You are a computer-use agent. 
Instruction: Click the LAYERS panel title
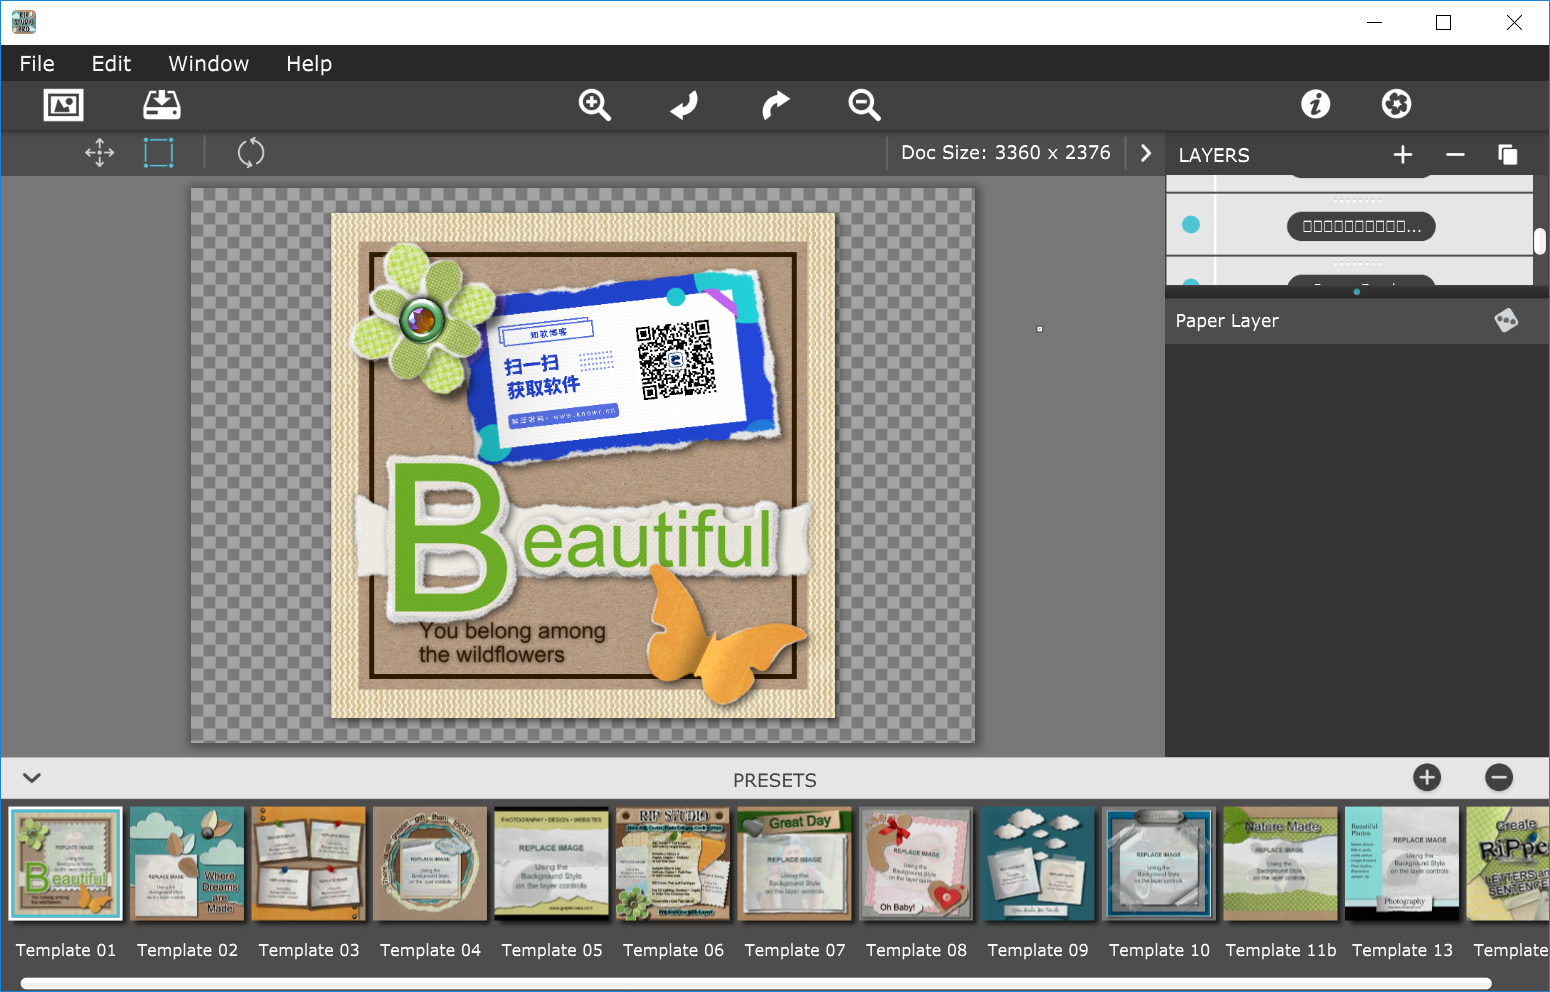click(1214, 155)
